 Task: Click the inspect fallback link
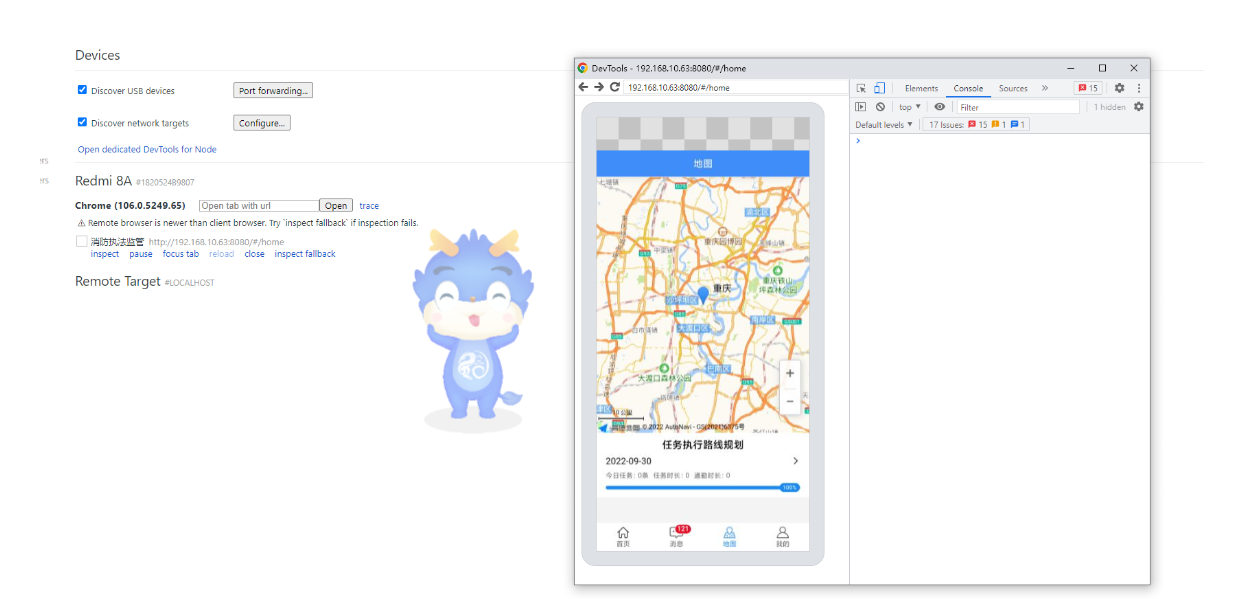(x=305, y=254)
